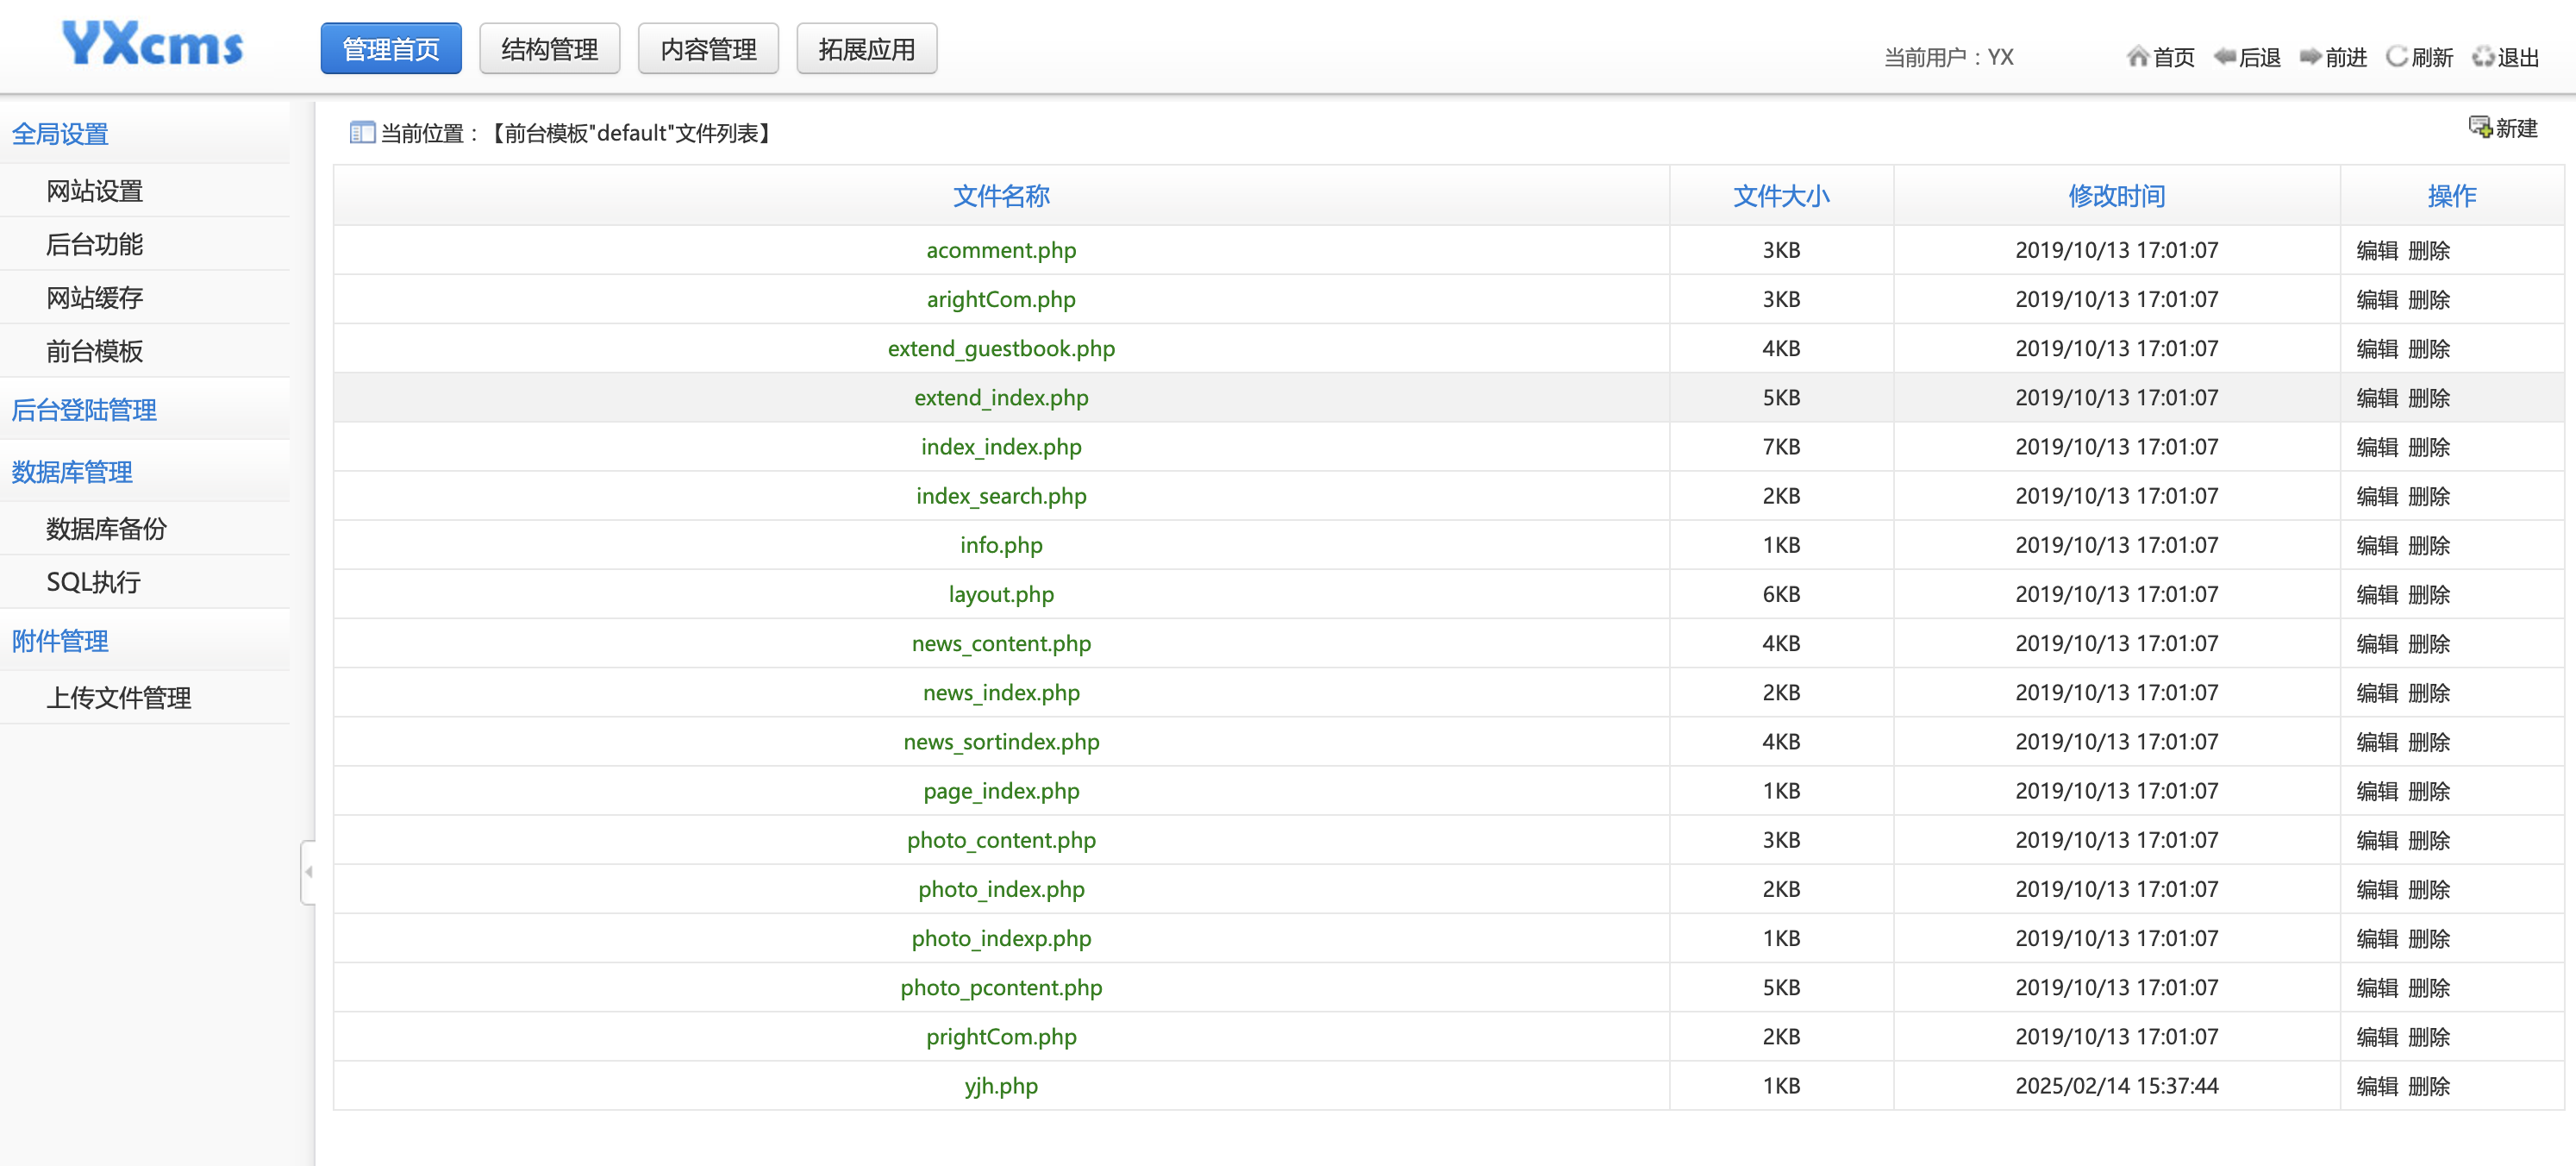Expand the 全局设置 sidebar section
Viewport: 2576px width, 1166px height.
(x=60, y=133)
